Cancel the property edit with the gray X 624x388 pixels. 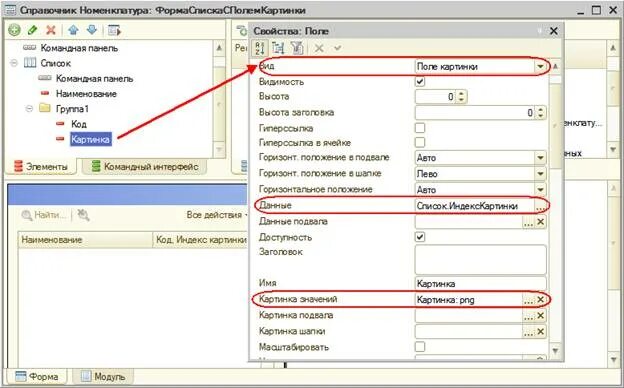tap(319, 48)
